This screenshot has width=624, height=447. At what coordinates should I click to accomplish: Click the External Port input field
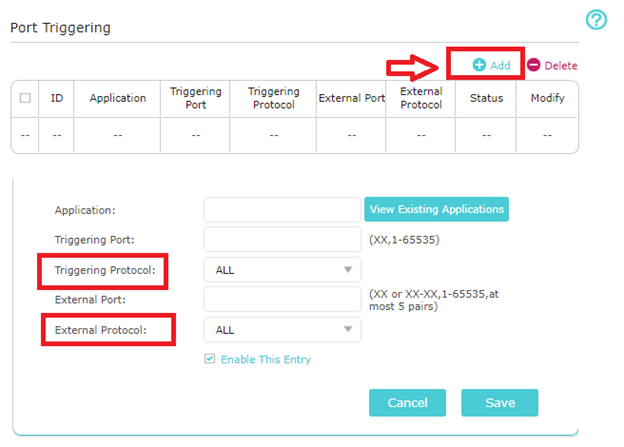point(283,299)
